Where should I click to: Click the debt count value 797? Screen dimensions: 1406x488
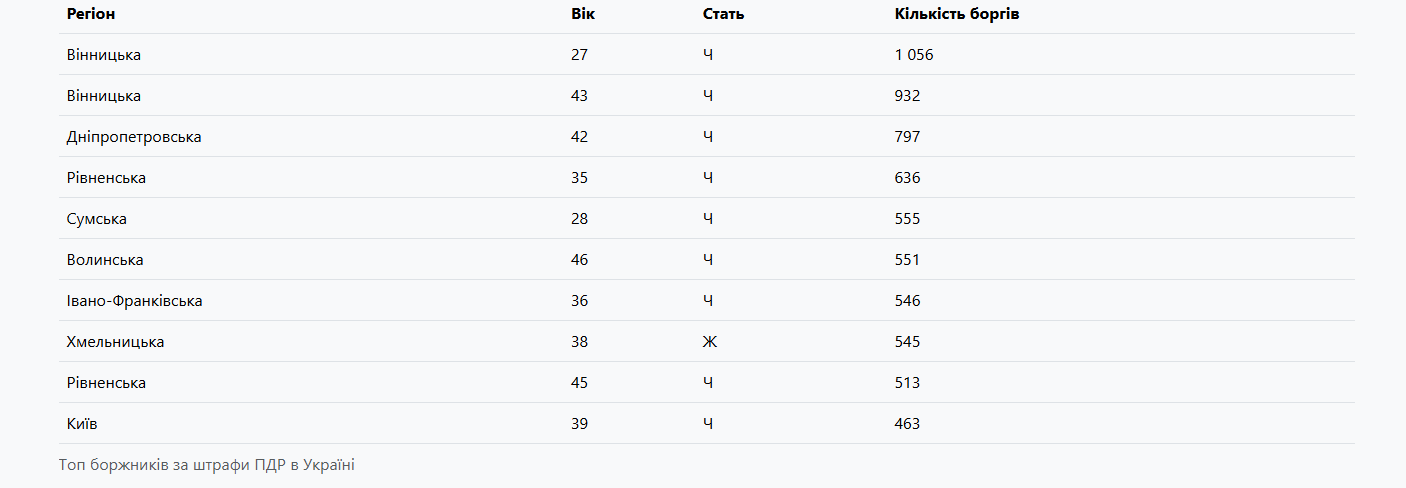908,137
